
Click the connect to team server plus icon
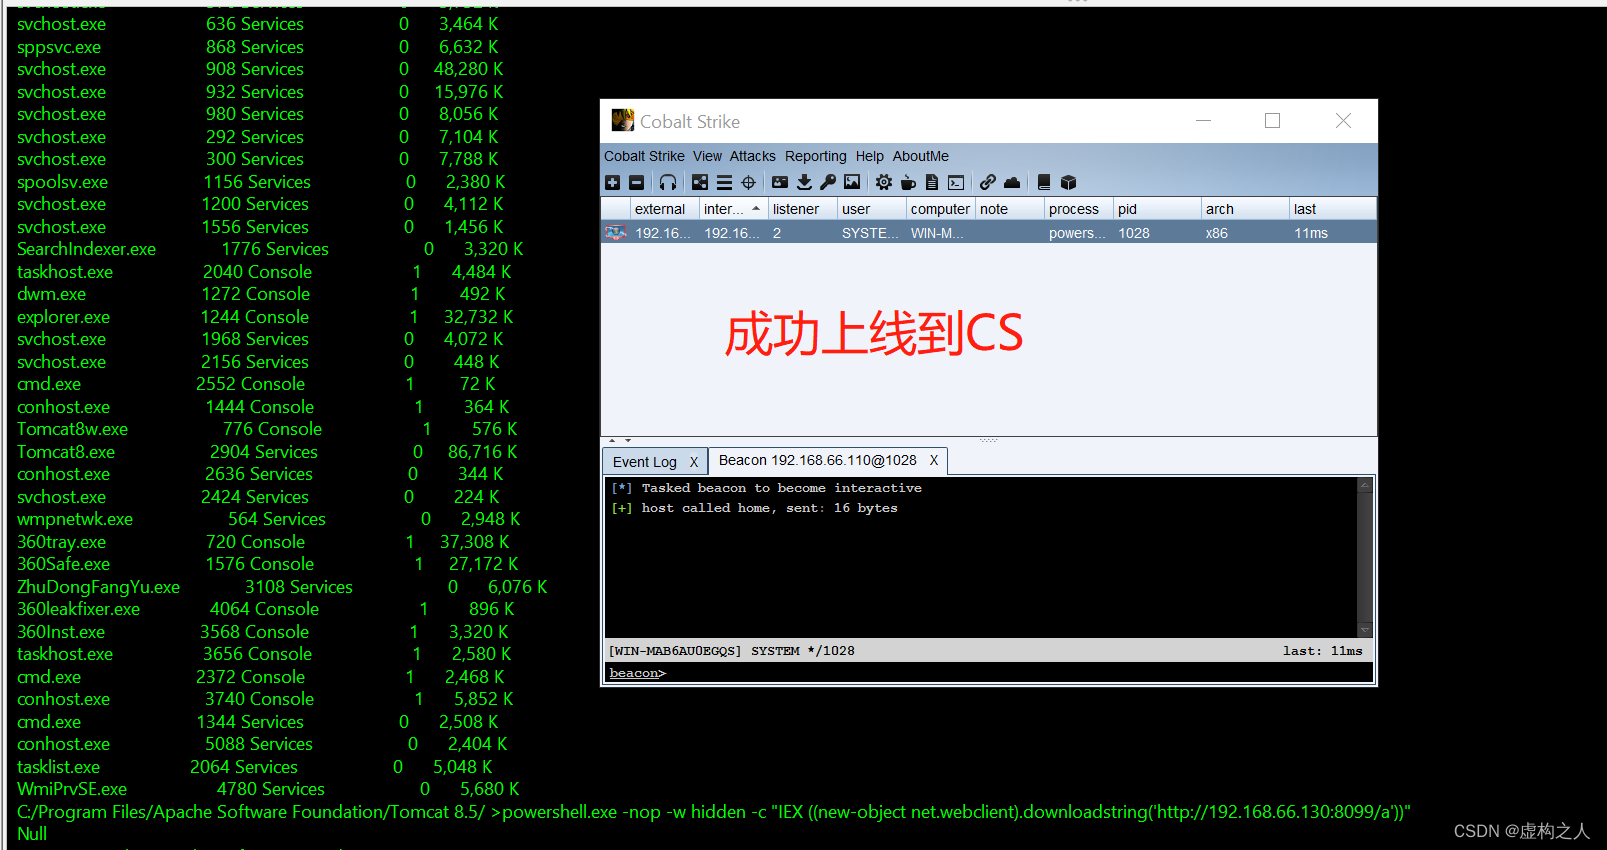(612, 182)
